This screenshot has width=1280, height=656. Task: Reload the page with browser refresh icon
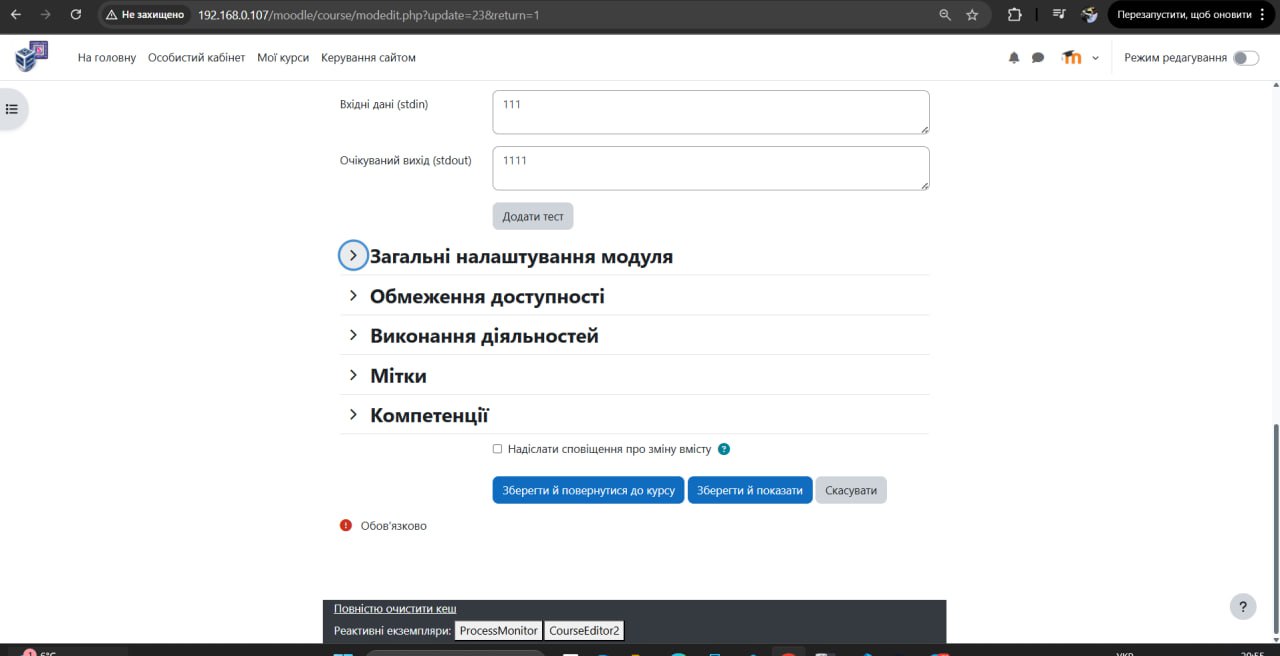pyautogui.click(x=76, y=15)
